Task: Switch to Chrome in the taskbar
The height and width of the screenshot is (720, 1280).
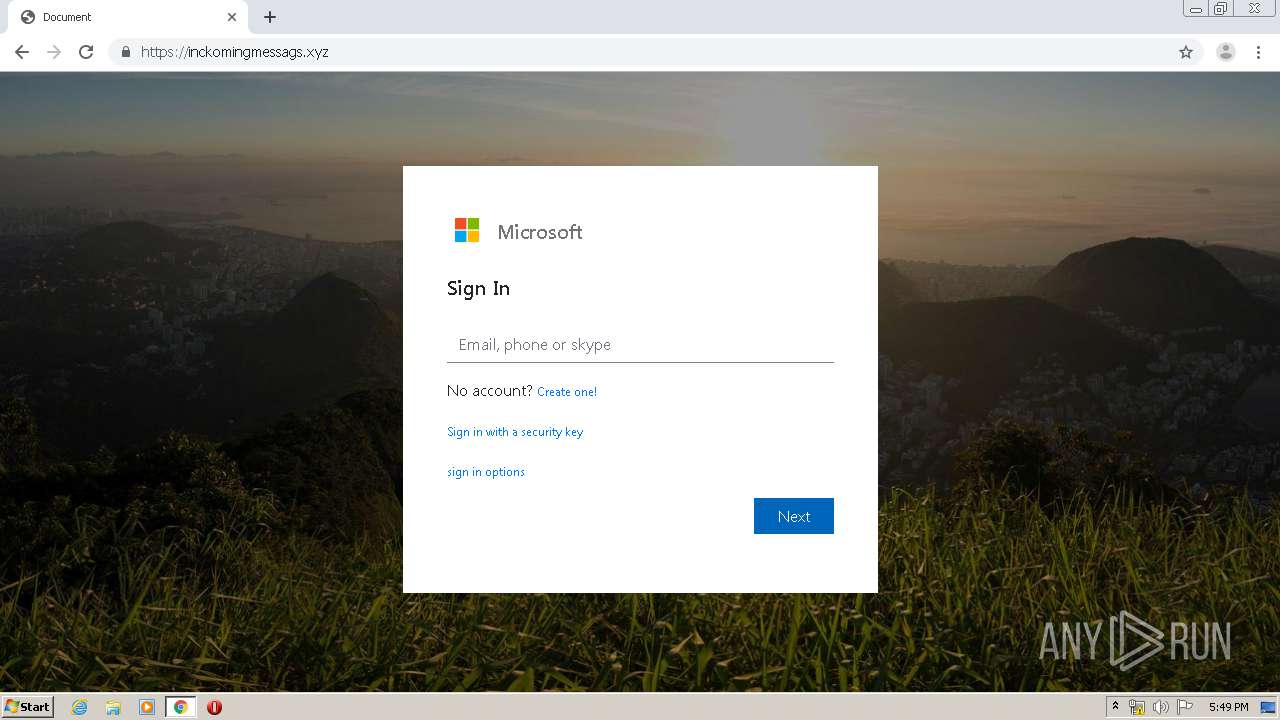Action: point(180,707)
